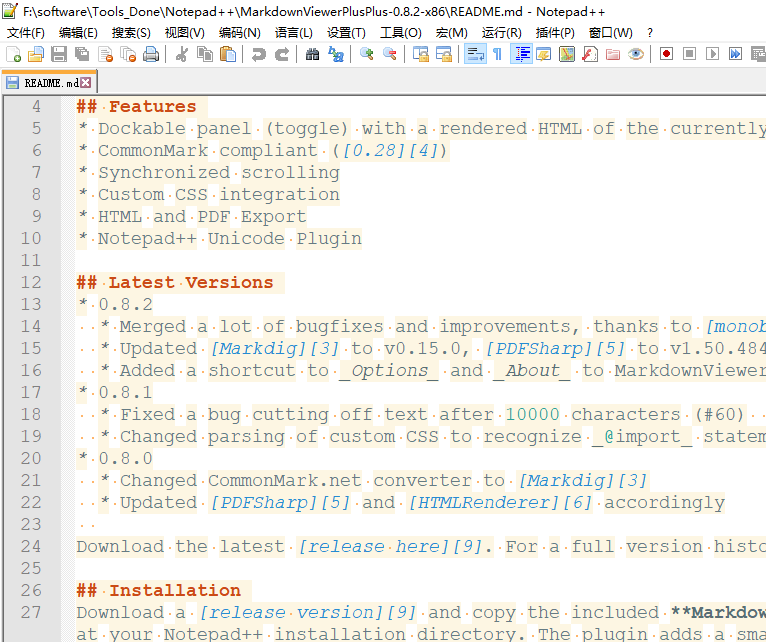Cut the selection with the scissors icon
766x642 pixels.
[x=182, y=54]
